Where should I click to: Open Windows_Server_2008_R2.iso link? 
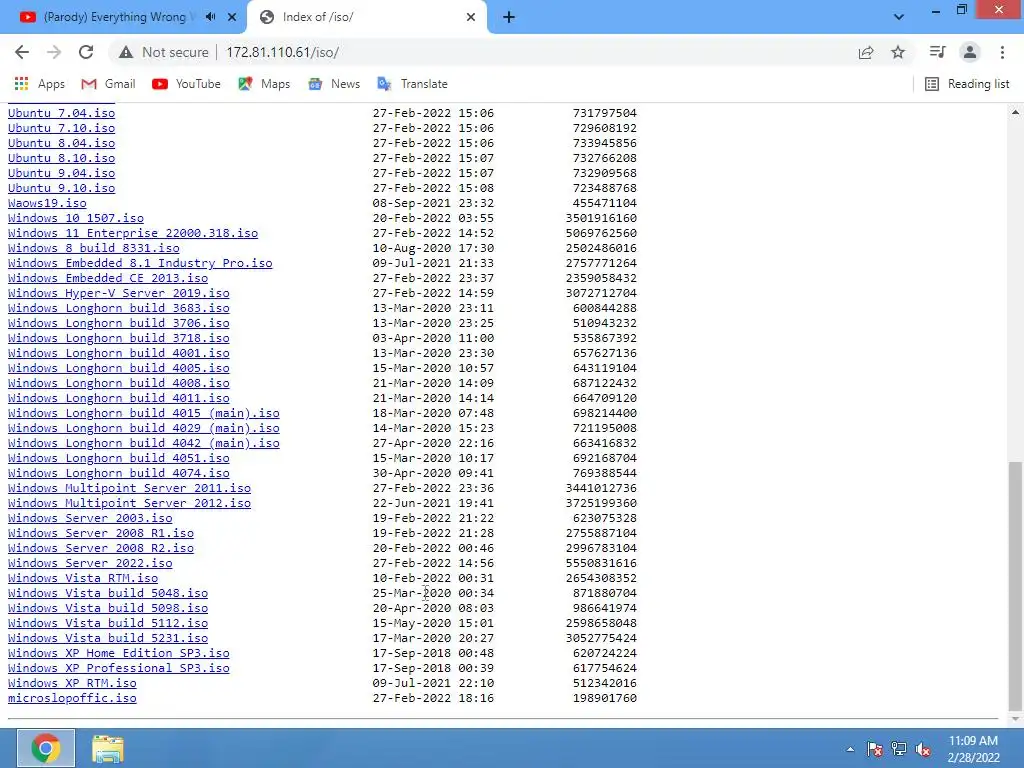[101, 549]
